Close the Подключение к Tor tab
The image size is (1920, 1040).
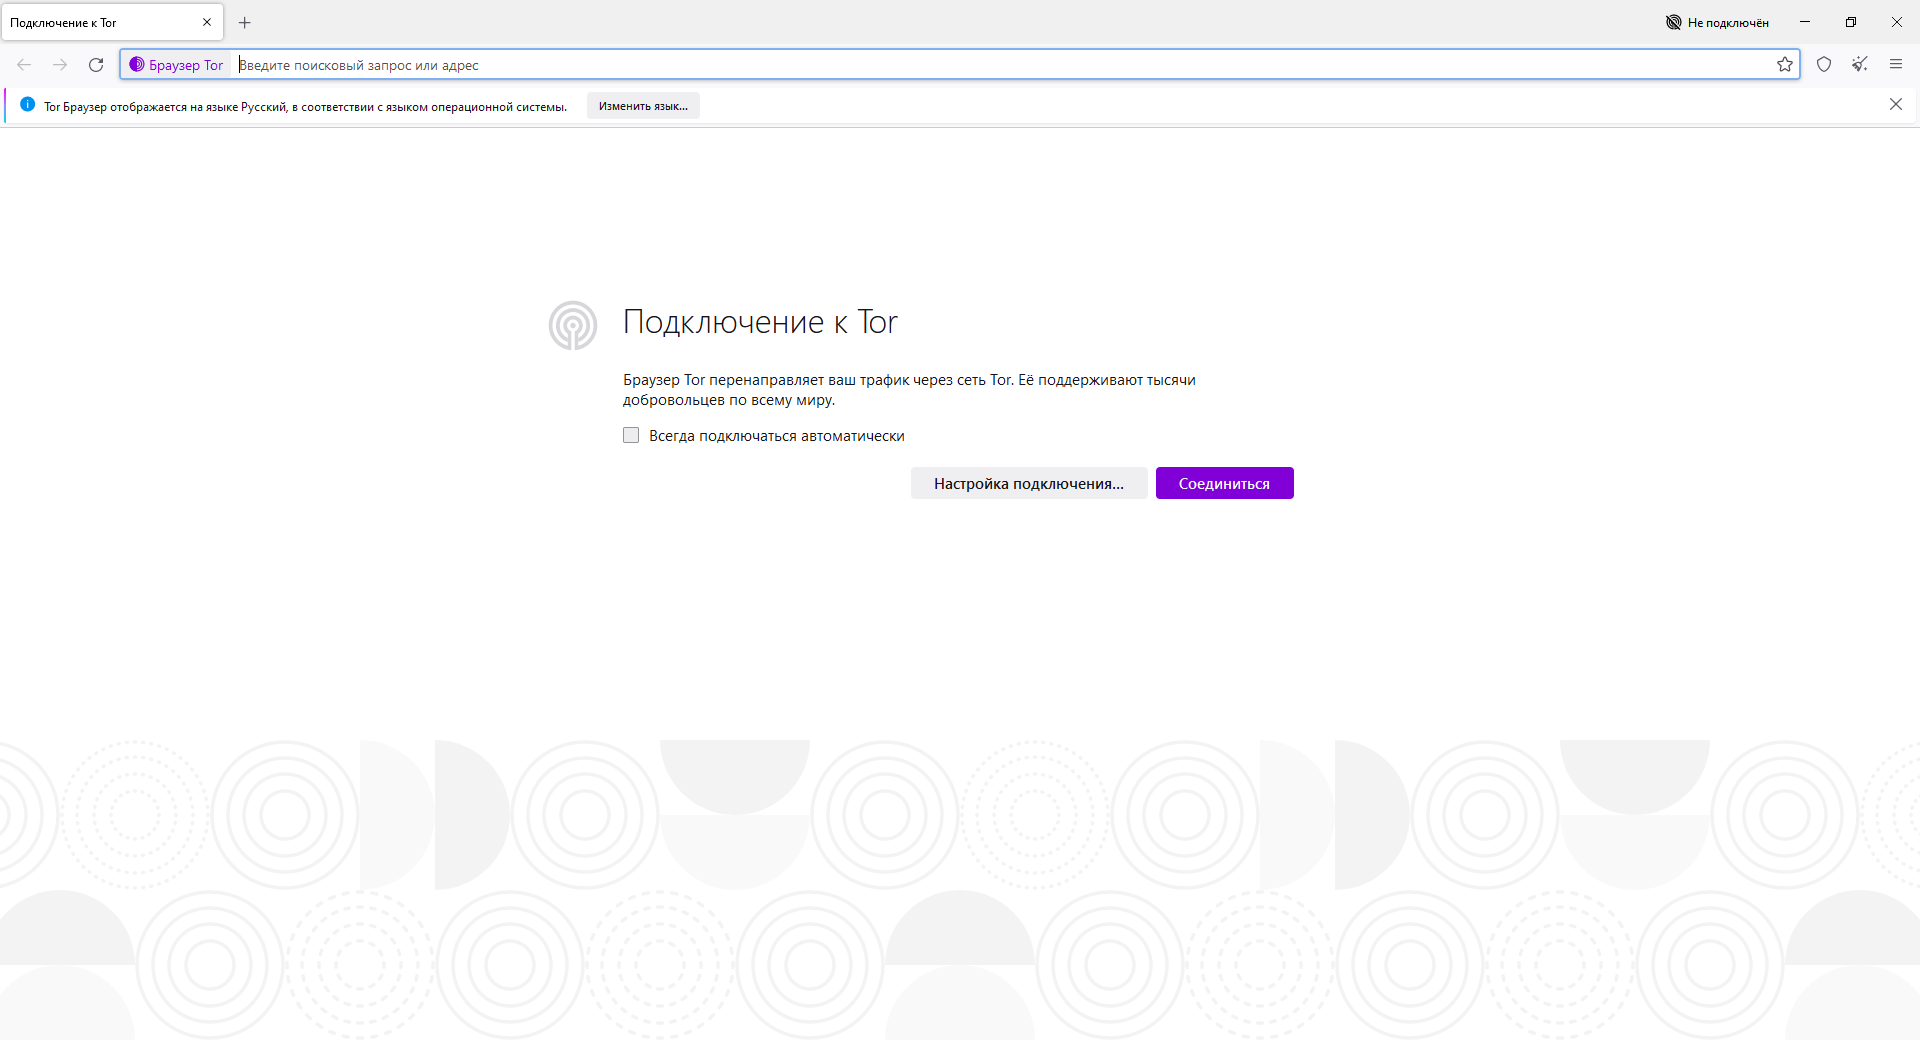click(207, 22)
